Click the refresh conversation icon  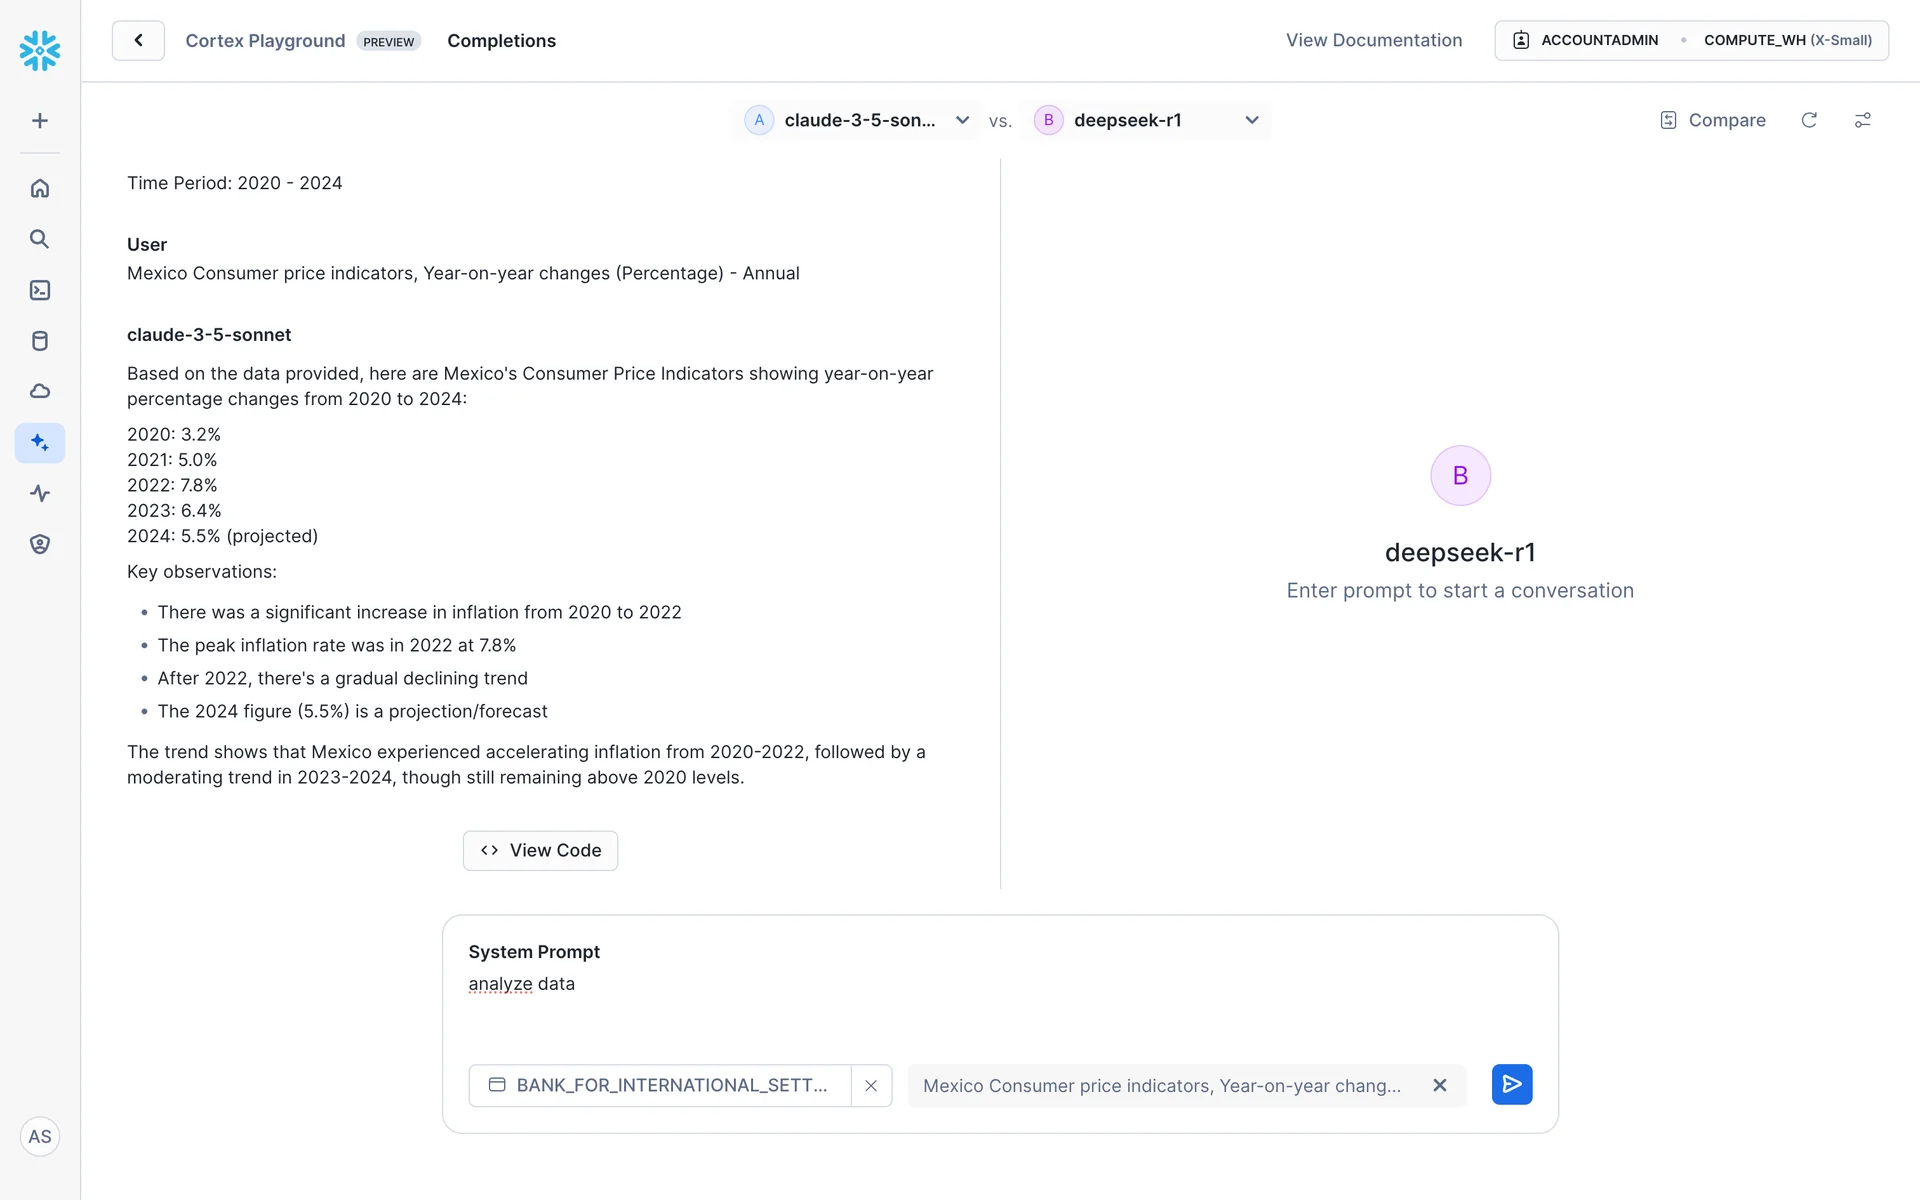tap(1809, 120)
